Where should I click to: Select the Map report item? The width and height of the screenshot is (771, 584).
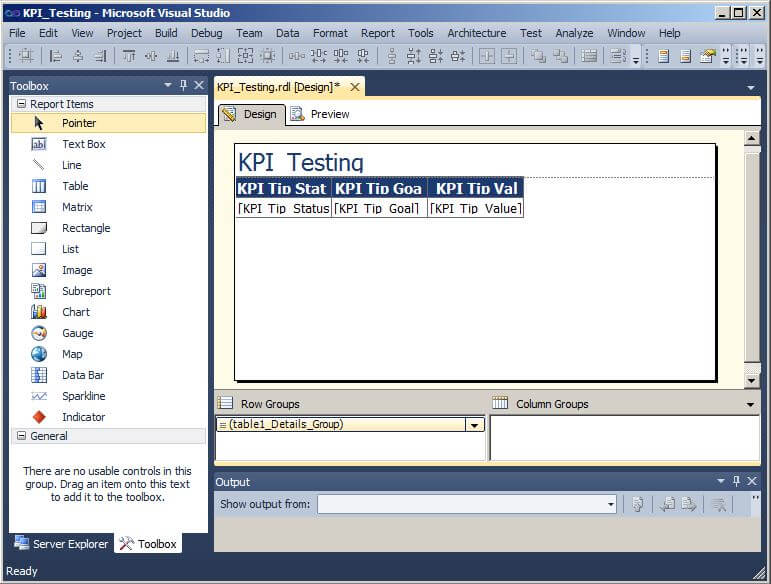(108, 354)
